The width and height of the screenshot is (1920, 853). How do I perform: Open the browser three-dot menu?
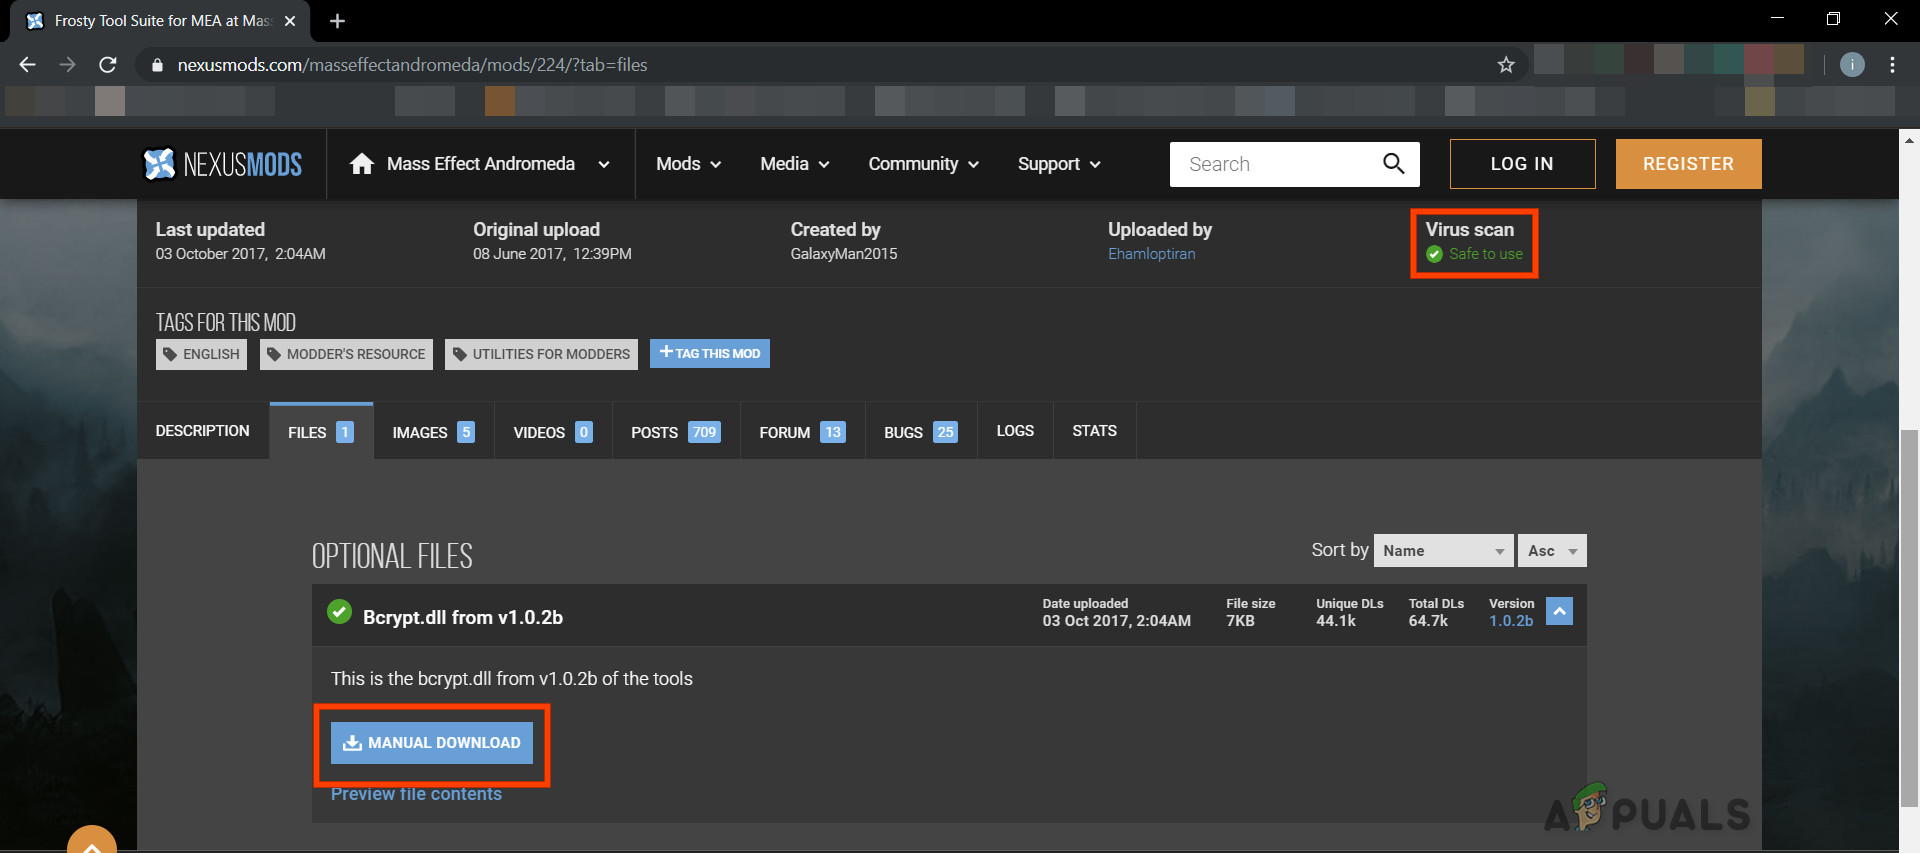pyautogui.click(x=1892, y=65)
